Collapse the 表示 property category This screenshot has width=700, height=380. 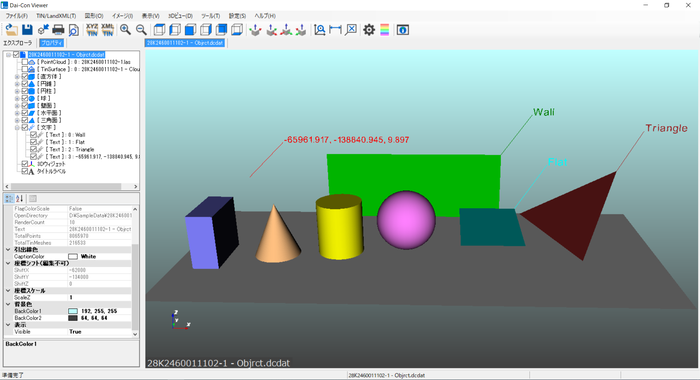[8, 325]
